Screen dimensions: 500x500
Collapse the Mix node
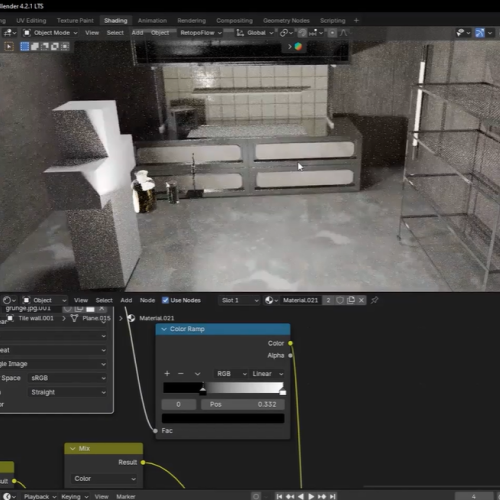click(x=73, y=449)
